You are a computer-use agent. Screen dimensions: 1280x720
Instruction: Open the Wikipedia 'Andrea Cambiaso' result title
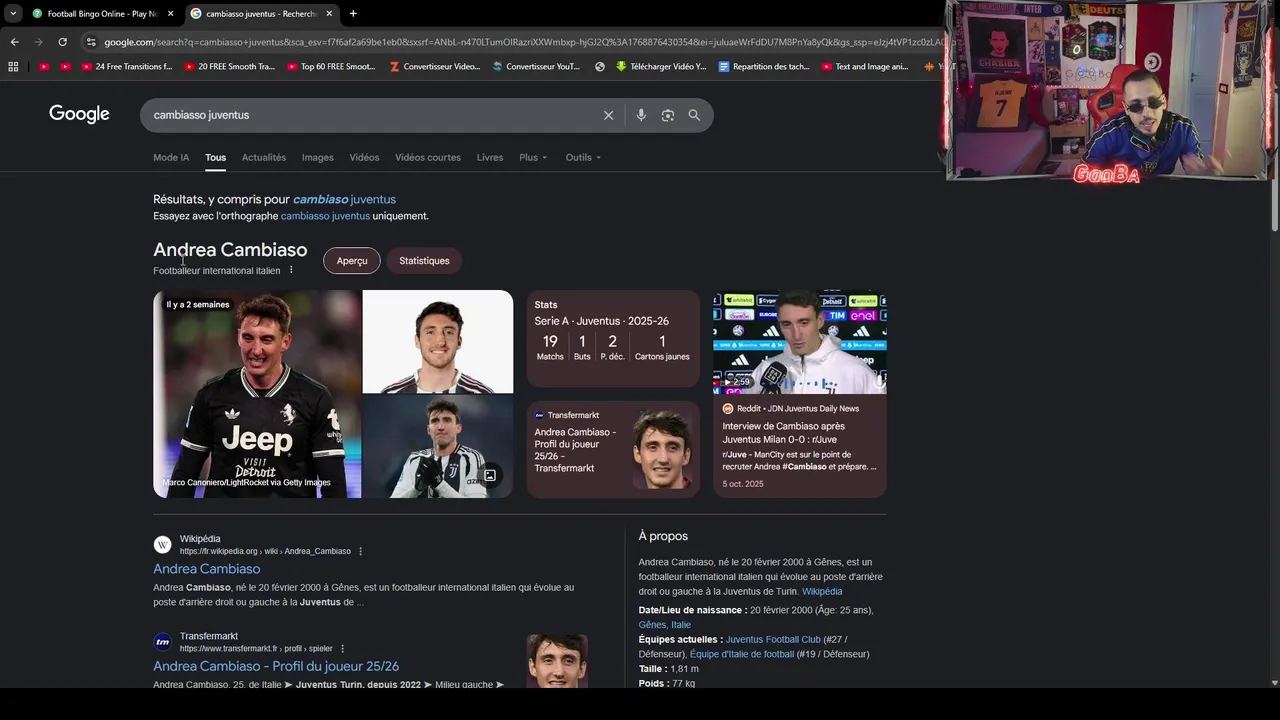click(x=207, y=569)
